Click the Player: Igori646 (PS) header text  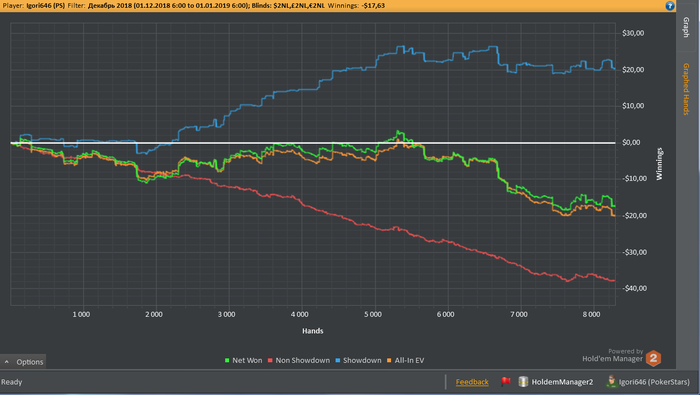33,6
